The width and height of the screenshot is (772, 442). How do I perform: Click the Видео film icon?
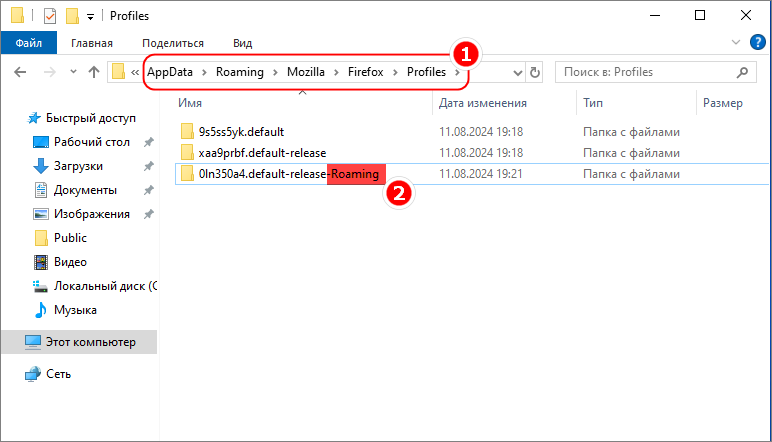click(x=40, y=262)
